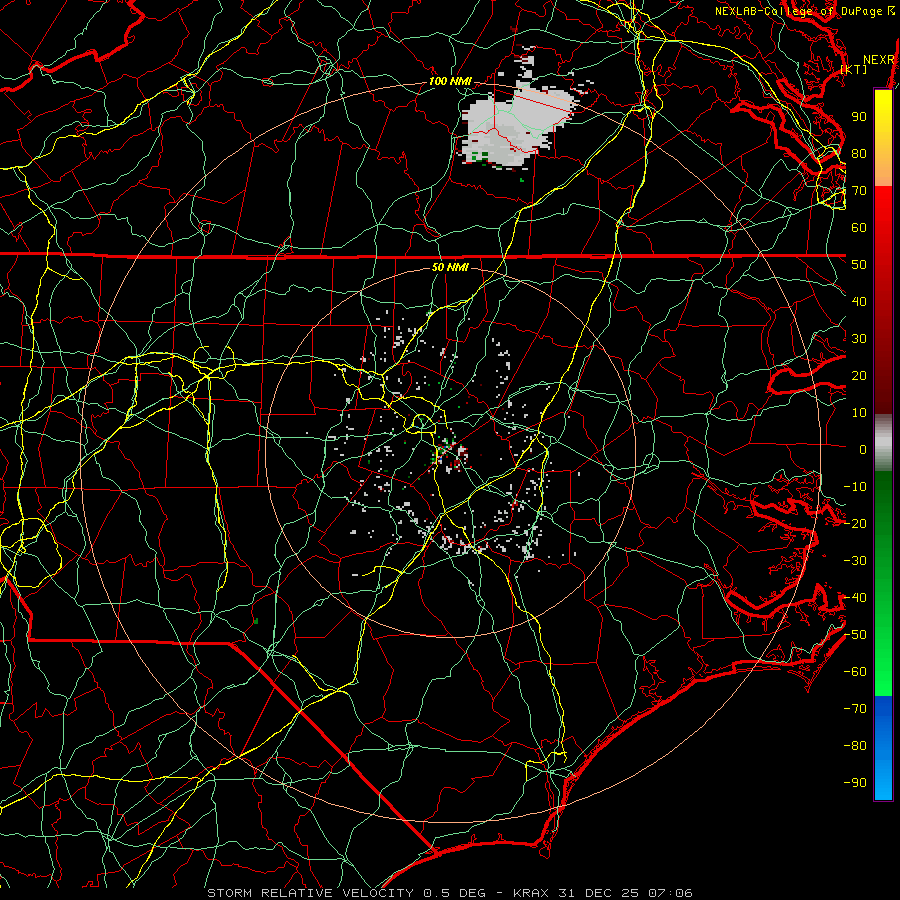Click the '[KT]' units label above color bar
Viewport: 900px width, 900px height.
[854, 69]
